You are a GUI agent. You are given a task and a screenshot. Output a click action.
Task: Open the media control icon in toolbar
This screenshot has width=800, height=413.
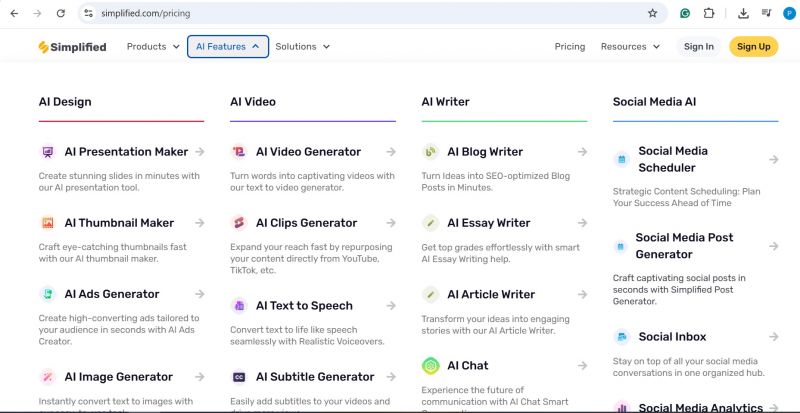tap(766, 13)
